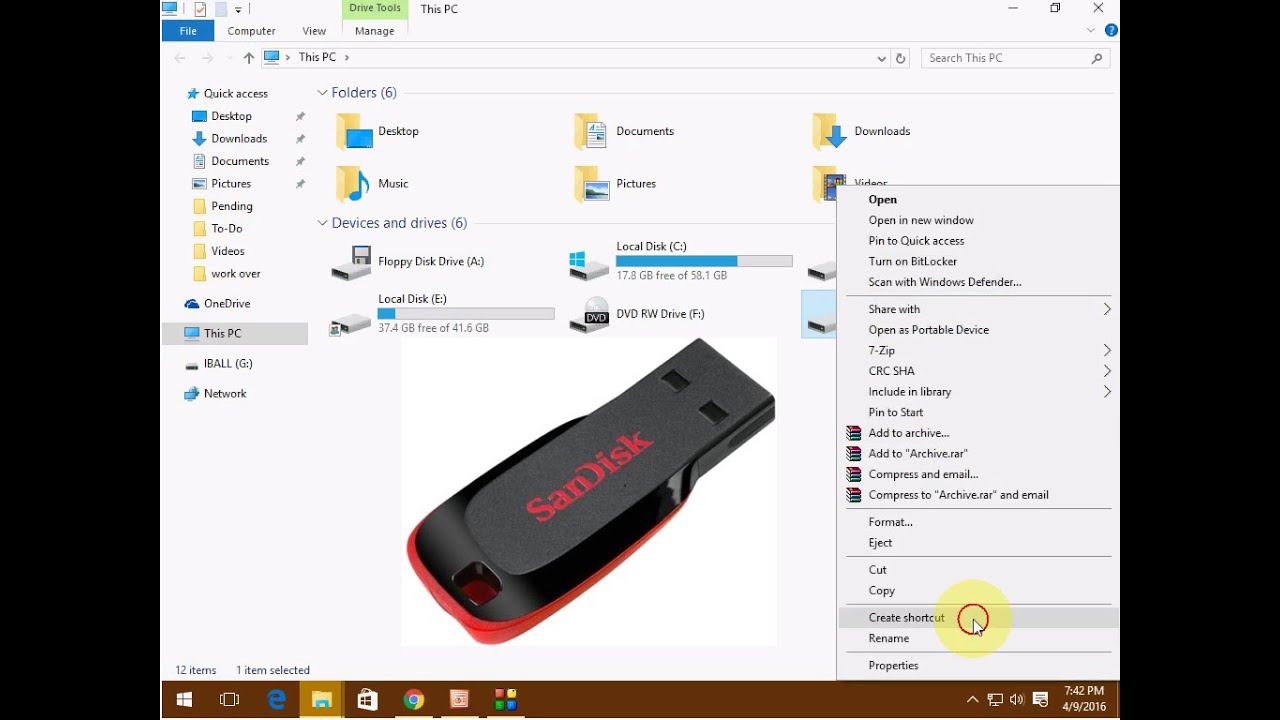Open Customize Quick Access Toolbar dropdown
Viewport: 1280px width, 720px height.
point(238,9)
